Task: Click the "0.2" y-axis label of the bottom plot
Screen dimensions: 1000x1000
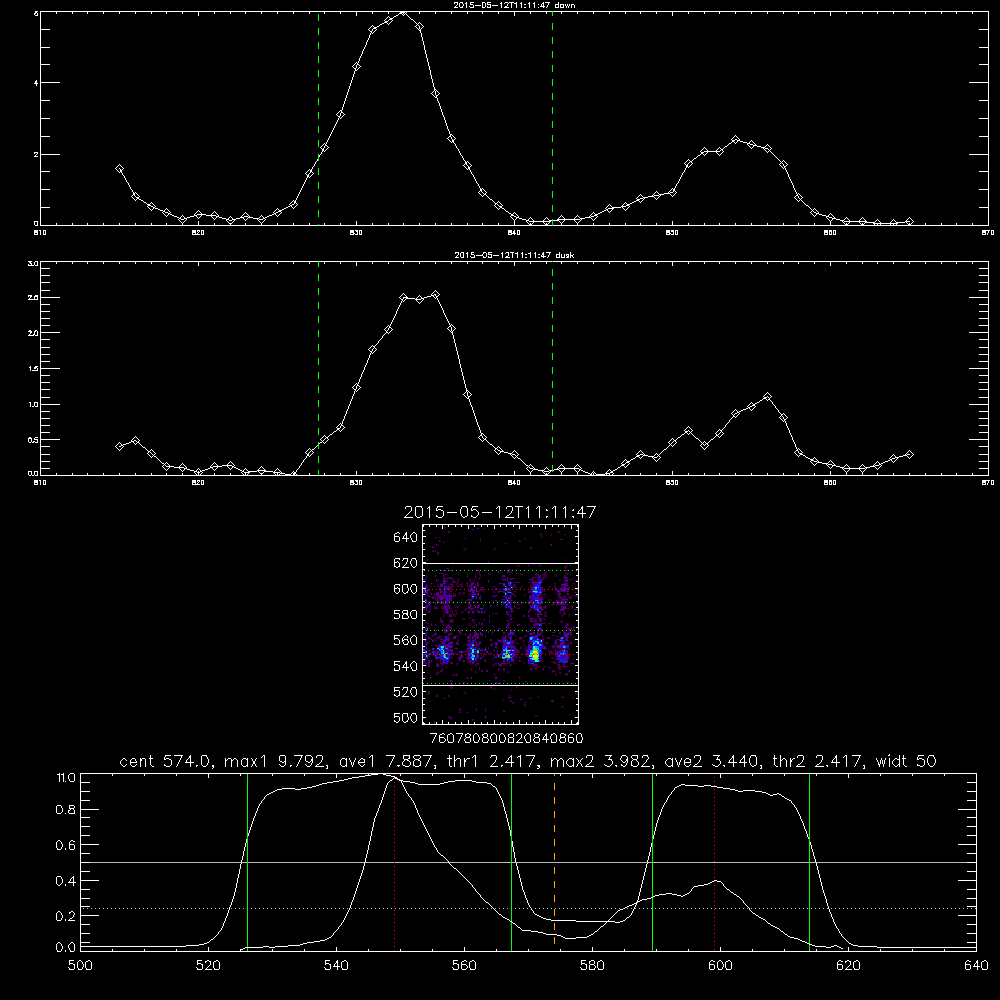Action: [66, 916]
